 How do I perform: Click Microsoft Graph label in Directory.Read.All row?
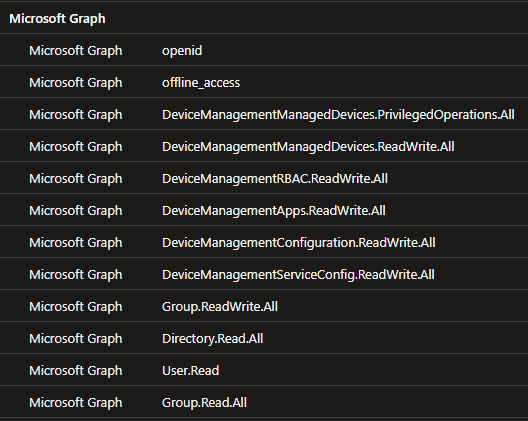(x=76, y=338)
